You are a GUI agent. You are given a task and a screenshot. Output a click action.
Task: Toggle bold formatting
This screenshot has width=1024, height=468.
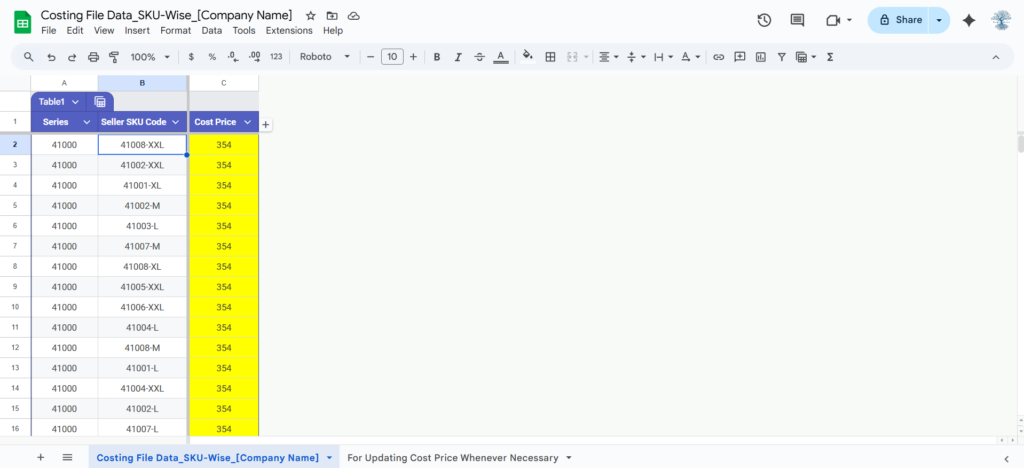coord(437,57)
